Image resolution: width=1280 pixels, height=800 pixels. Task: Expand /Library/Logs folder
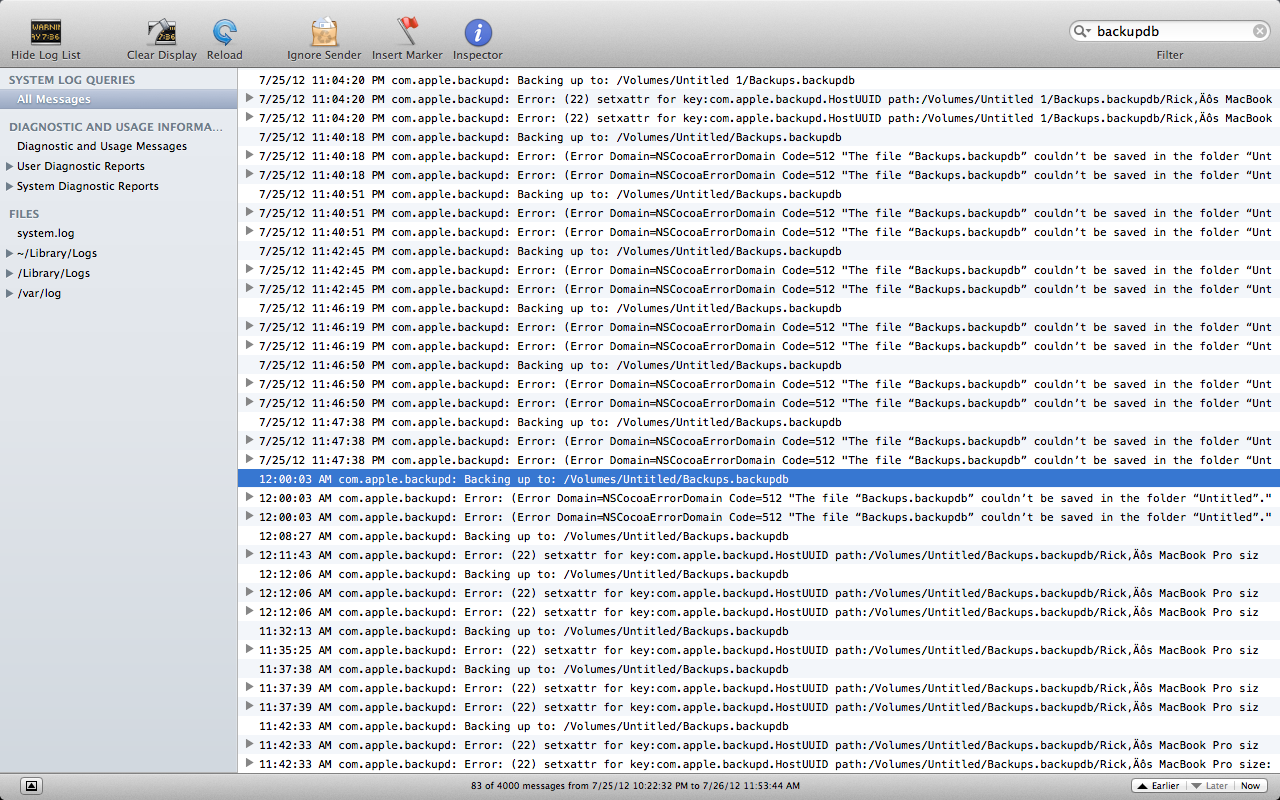point(10,273)
